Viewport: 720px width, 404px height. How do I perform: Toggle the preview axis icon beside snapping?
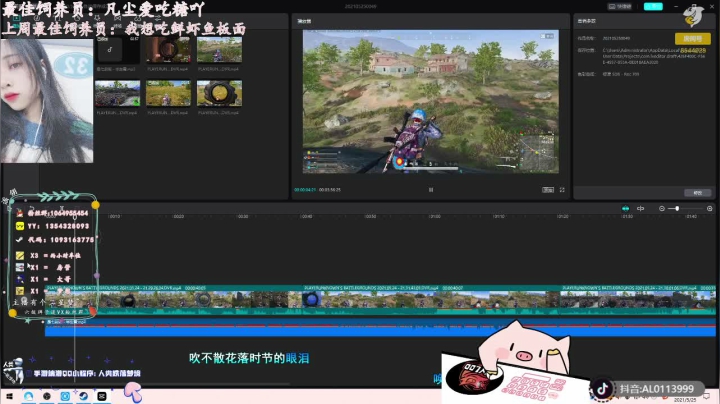click(640, 208)
